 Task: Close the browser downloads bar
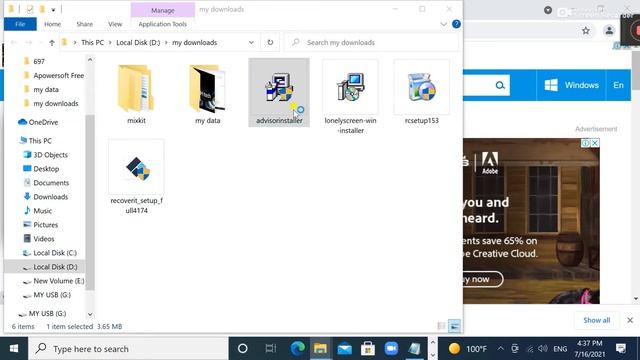coord(630,320)
